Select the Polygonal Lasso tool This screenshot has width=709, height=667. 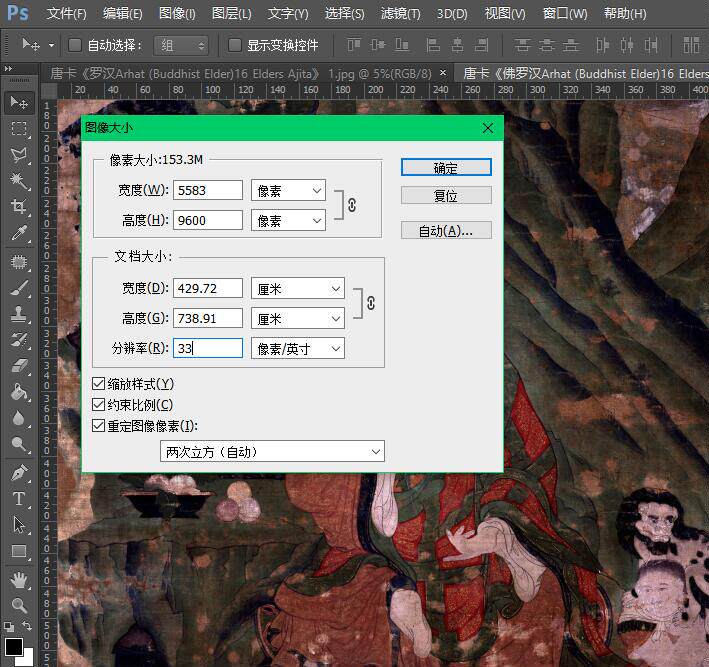(19, 155)
